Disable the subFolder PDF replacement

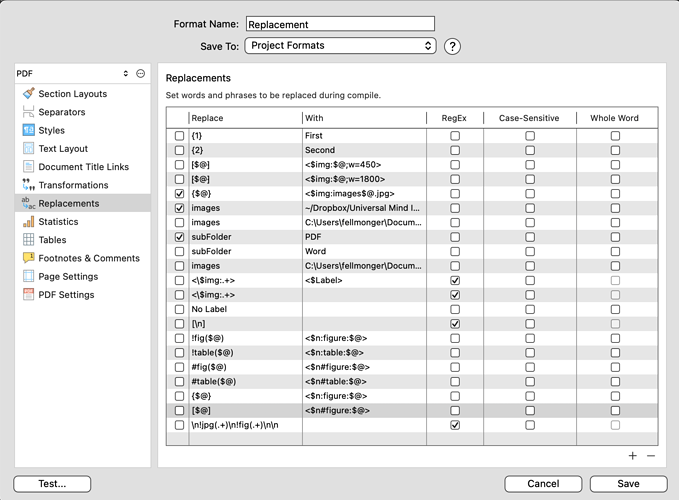pyautogui.click(x=179, y=237)
